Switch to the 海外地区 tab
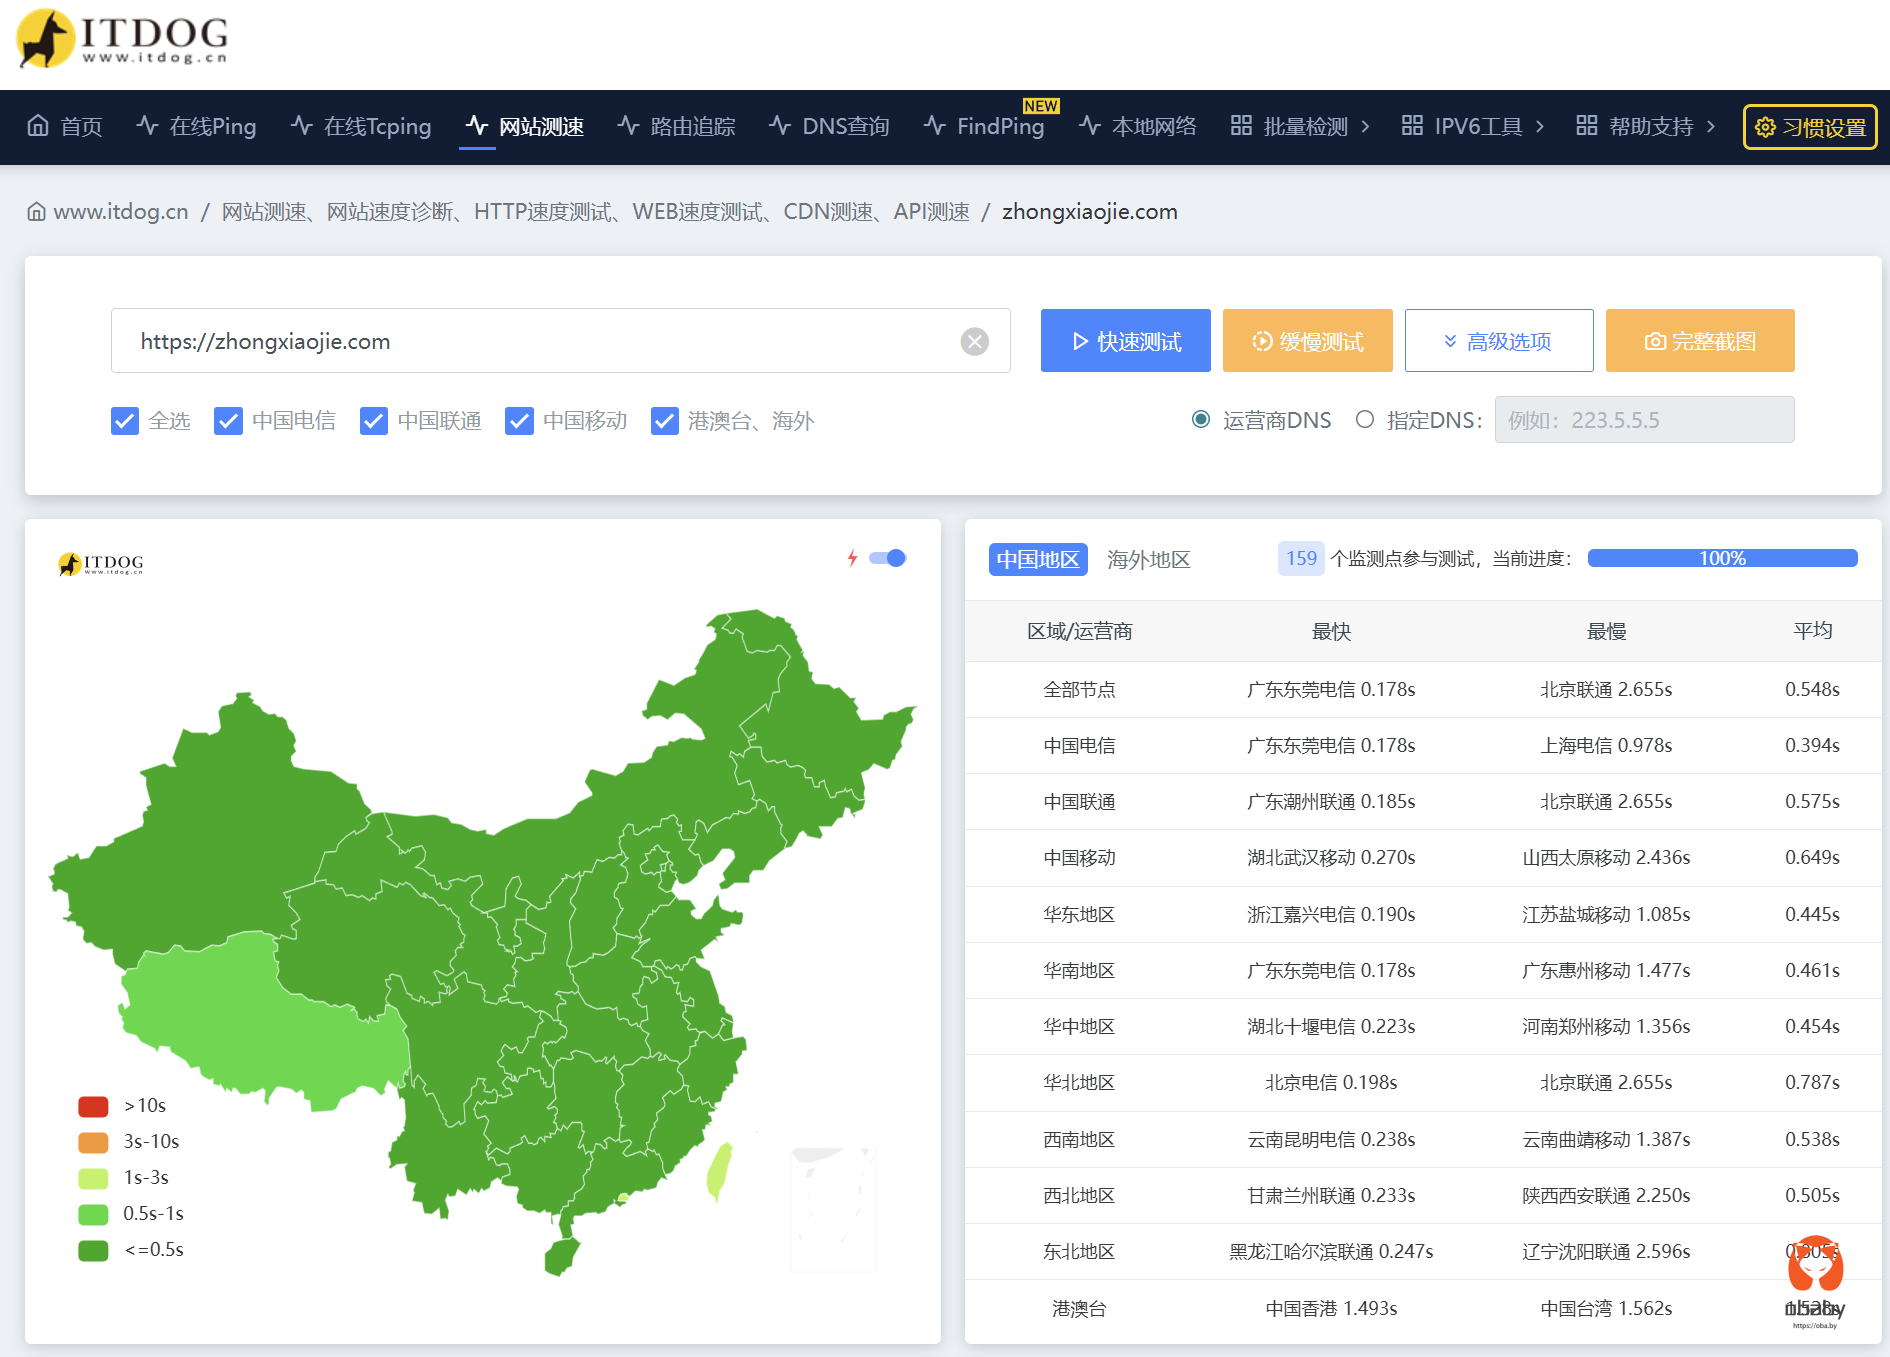Viewport: 1890px width, 1357px height. (1148, 560)
